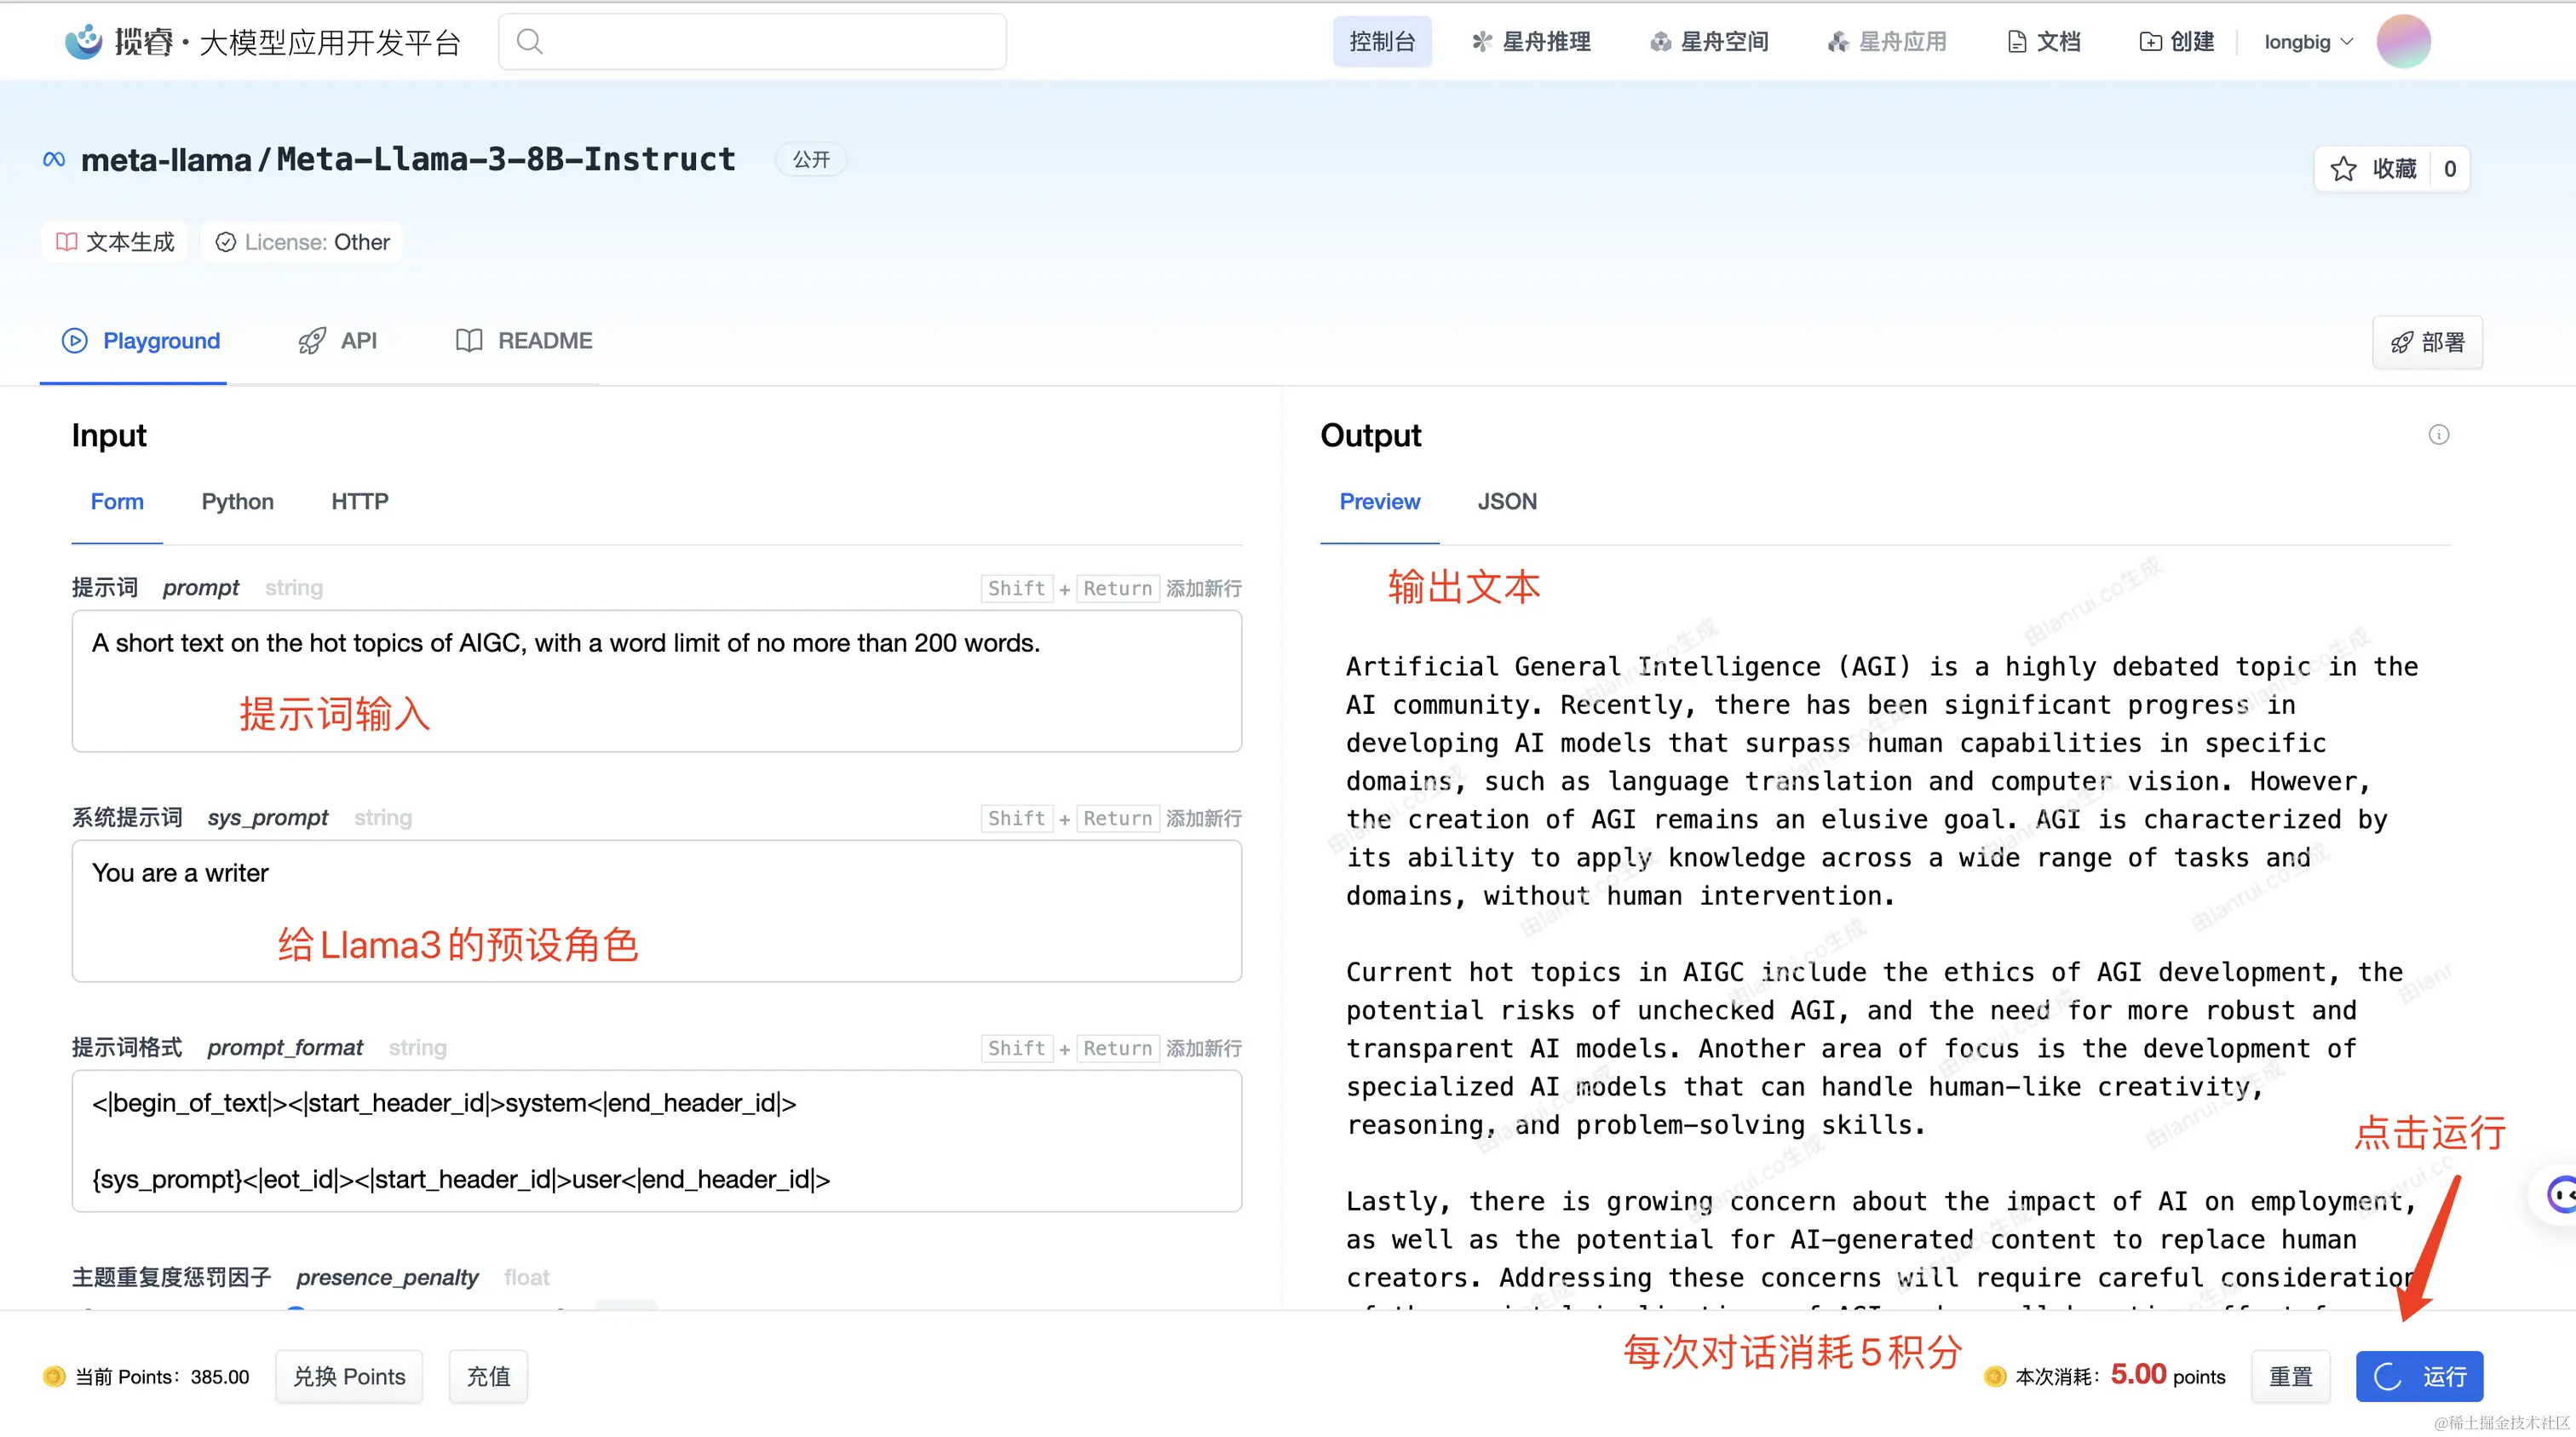
Task: Open the 创建 create menu
Action: pos(2176,41)
